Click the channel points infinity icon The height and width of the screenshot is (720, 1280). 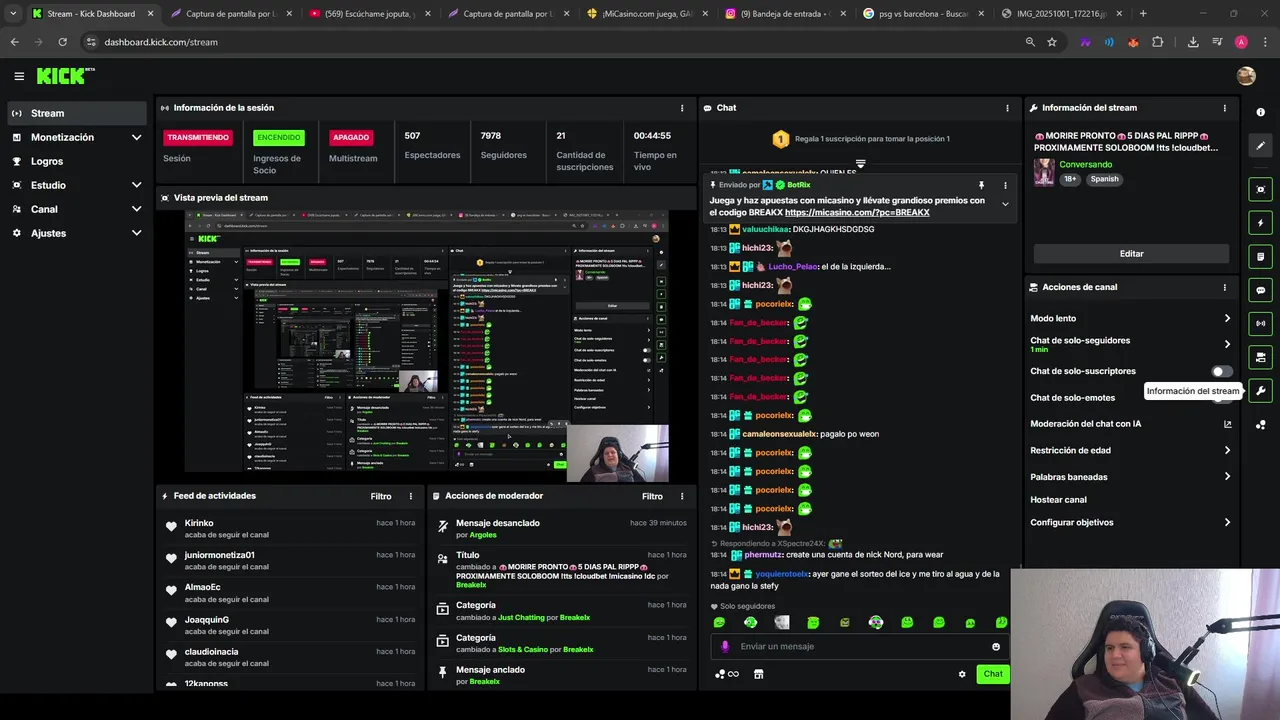pos(727,674)
